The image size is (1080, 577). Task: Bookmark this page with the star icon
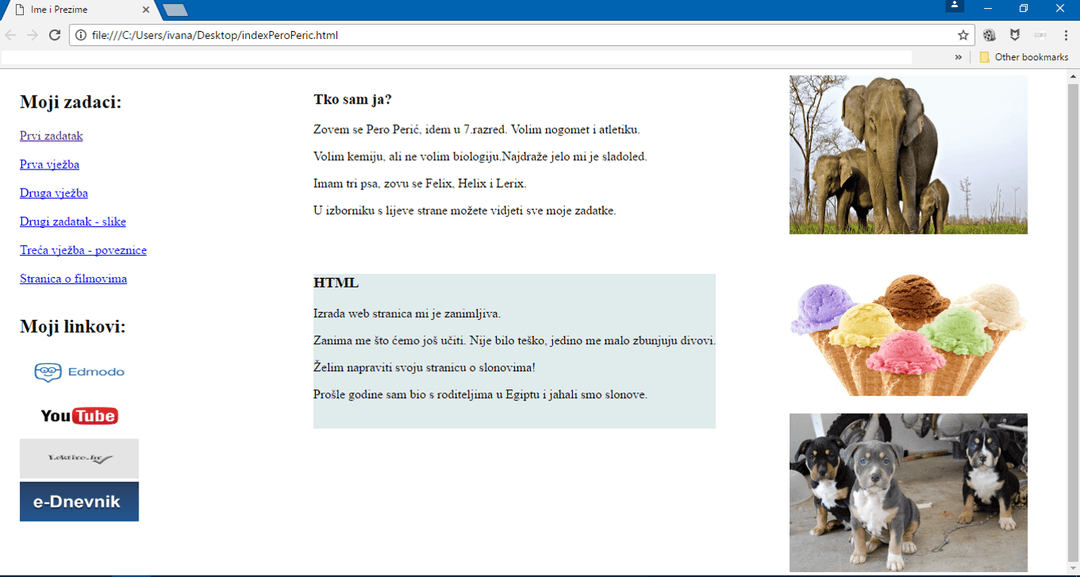pos(963,35)
